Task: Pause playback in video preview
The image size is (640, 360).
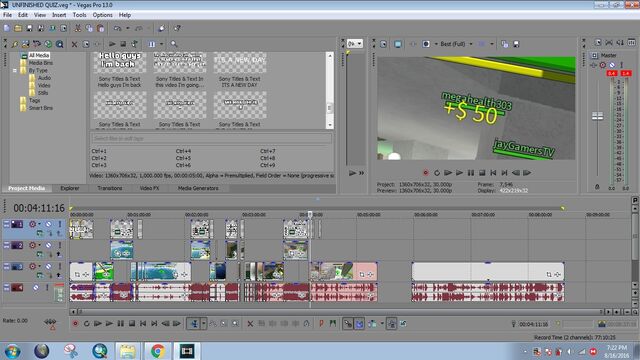Action: tap(471, 173)
